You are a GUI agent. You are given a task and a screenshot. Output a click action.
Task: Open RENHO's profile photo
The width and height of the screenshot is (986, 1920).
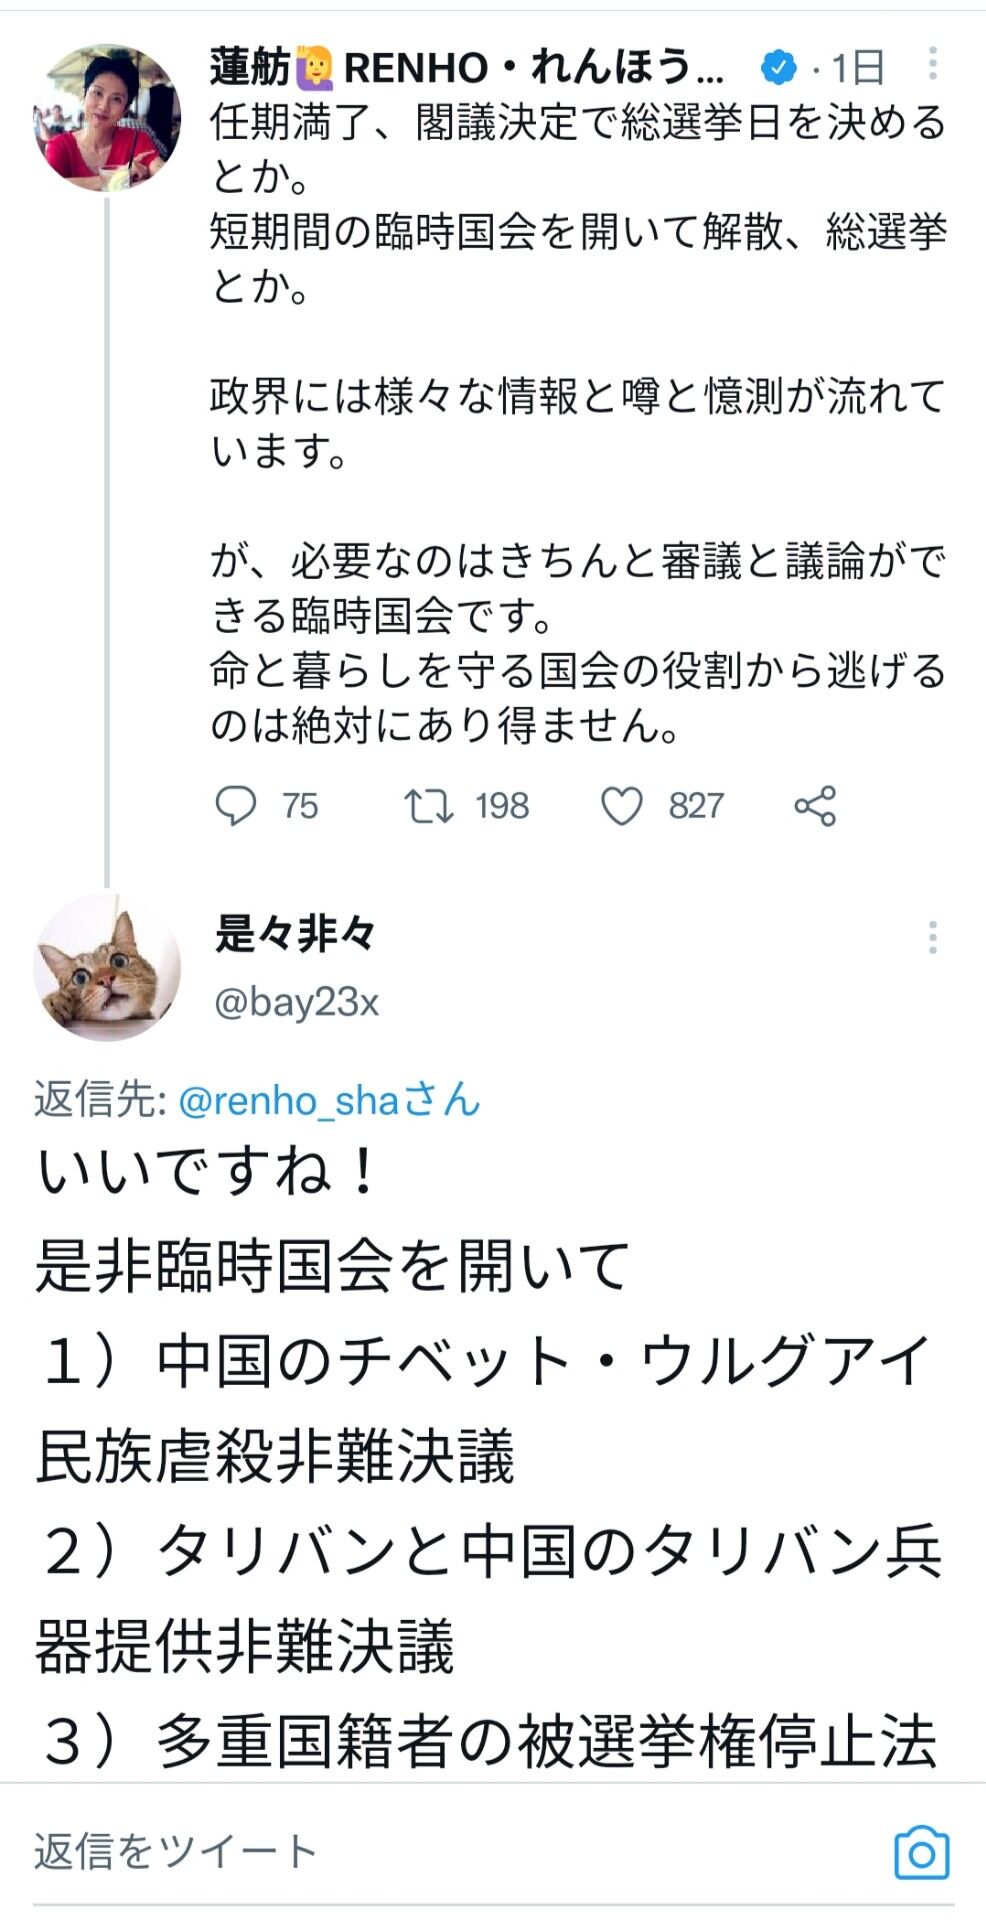coord(107,117)
